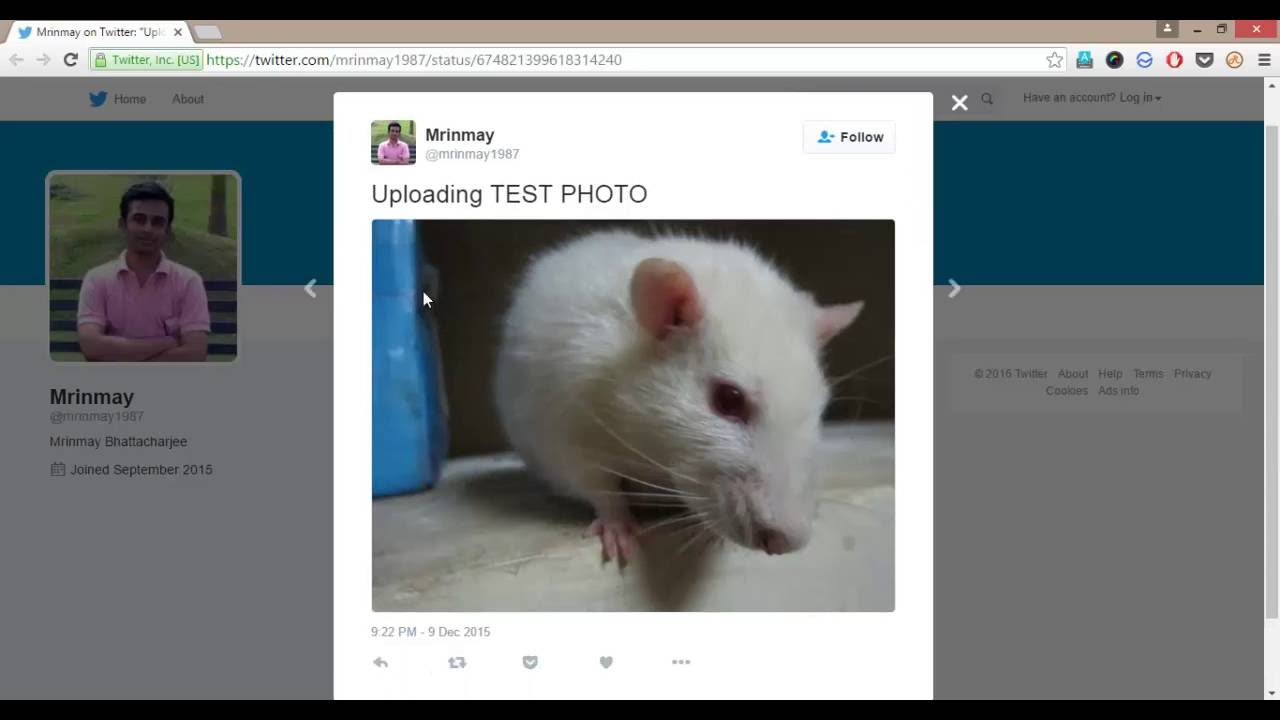Open the footer Cookies link
1280x720 pixels.
[1066, 391]
